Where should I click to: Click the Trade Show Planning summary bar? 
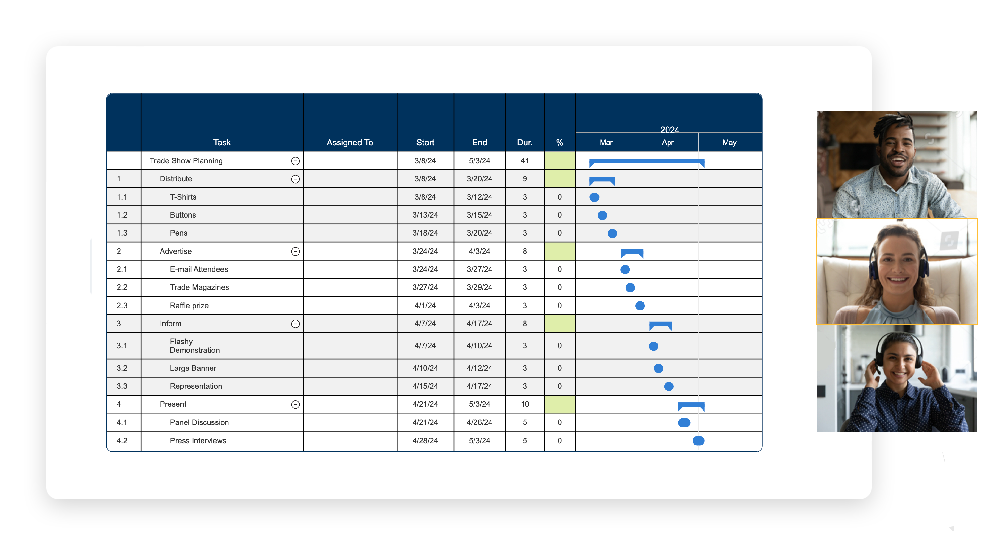647,163
